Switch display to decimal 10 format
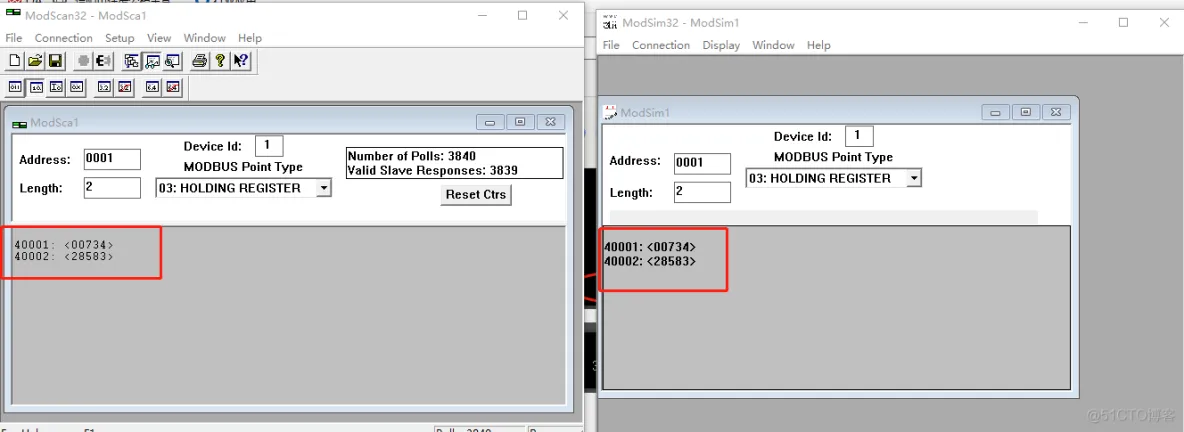Viewport: 1184px width, 432px height. pyautogui.click(x=35, y=88)
